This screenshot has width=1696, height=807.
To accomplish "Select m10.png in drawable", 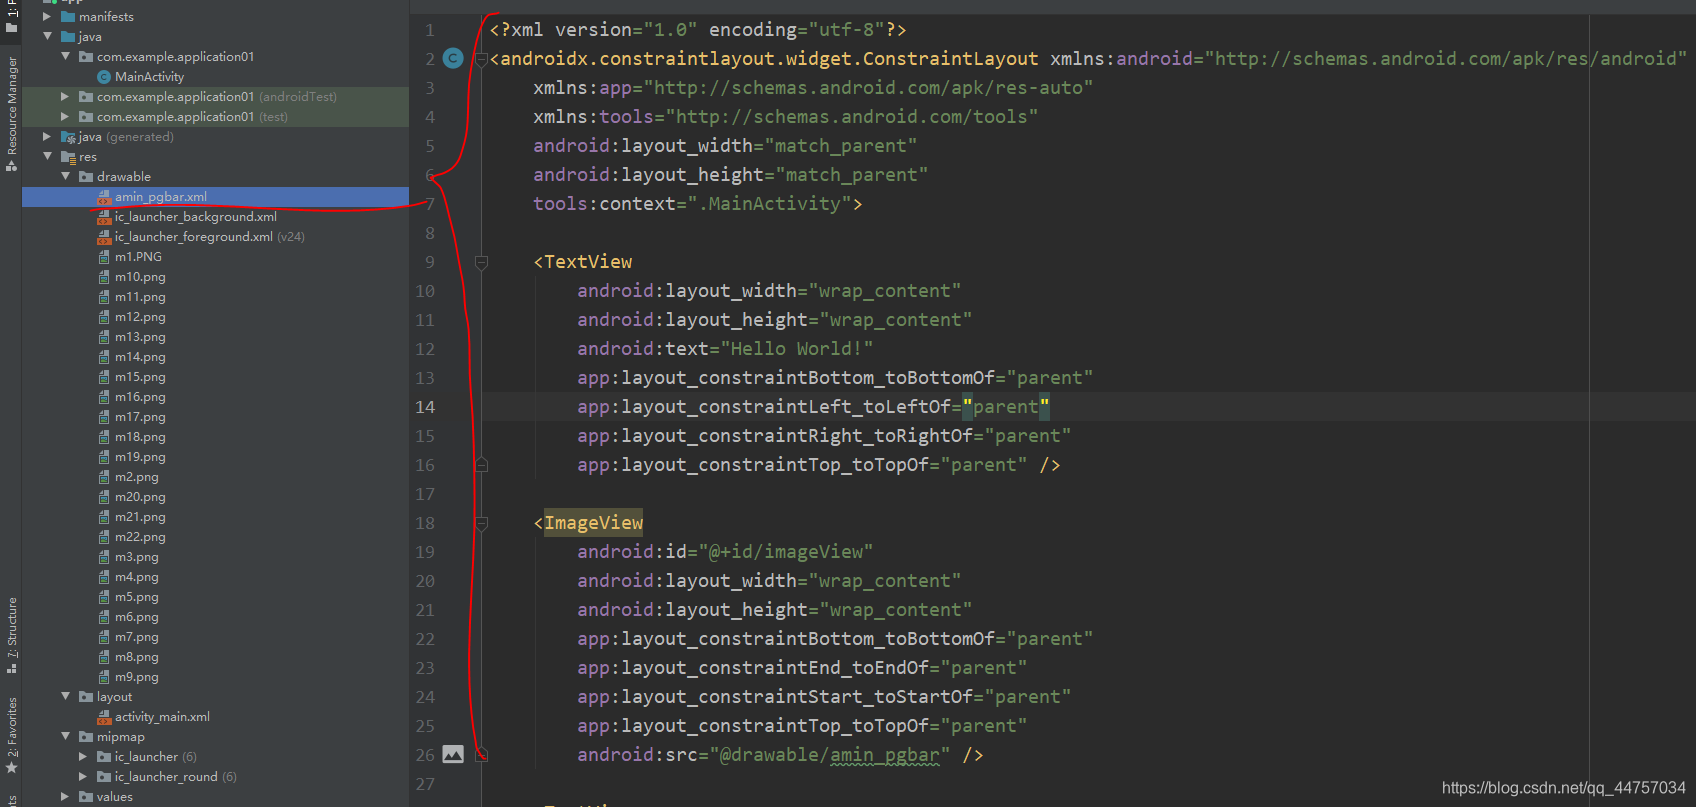I will [x=140, y=277].
